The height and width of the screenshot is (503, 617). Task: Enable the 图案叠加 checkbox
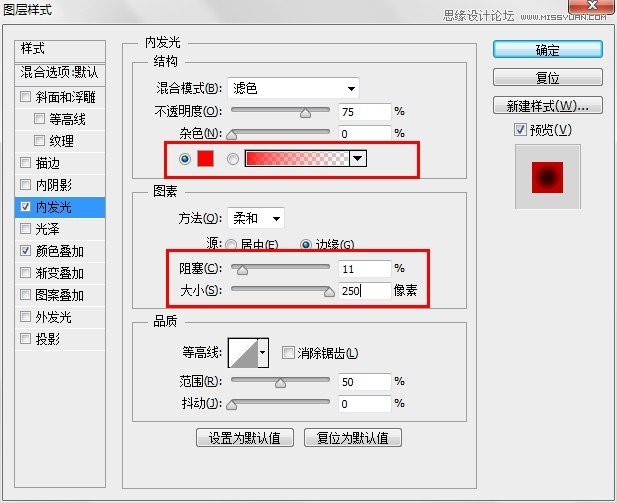[26, 294]
